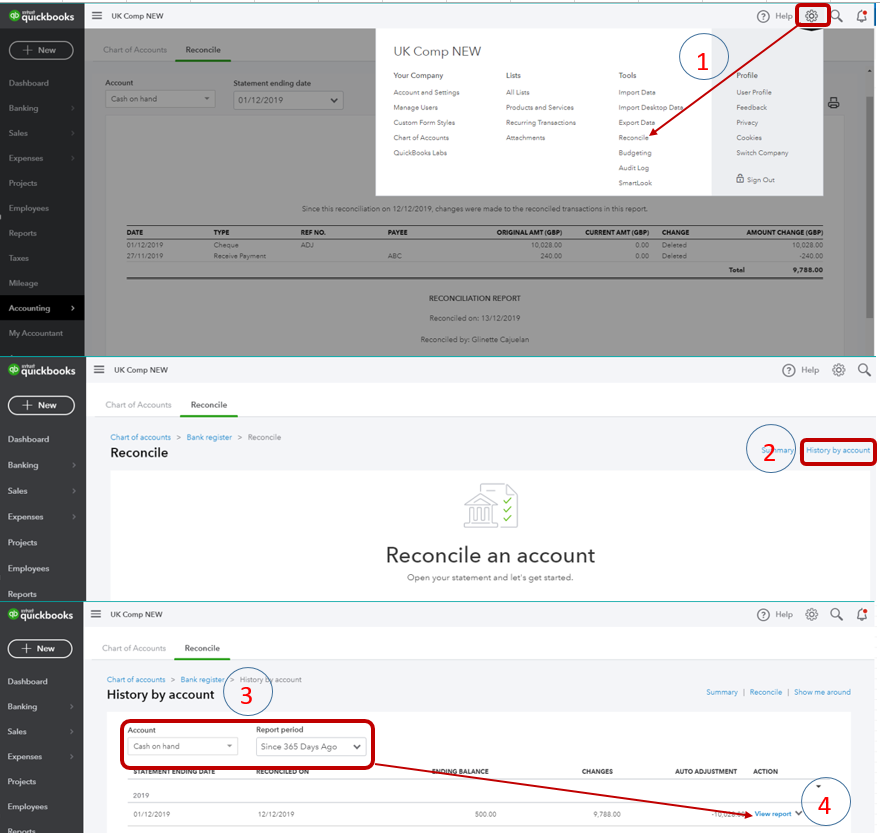Click the hamburger menu icon on the reconciliation report screen
The width and height of the screenshot is (880, 833).
click(97, 16)
